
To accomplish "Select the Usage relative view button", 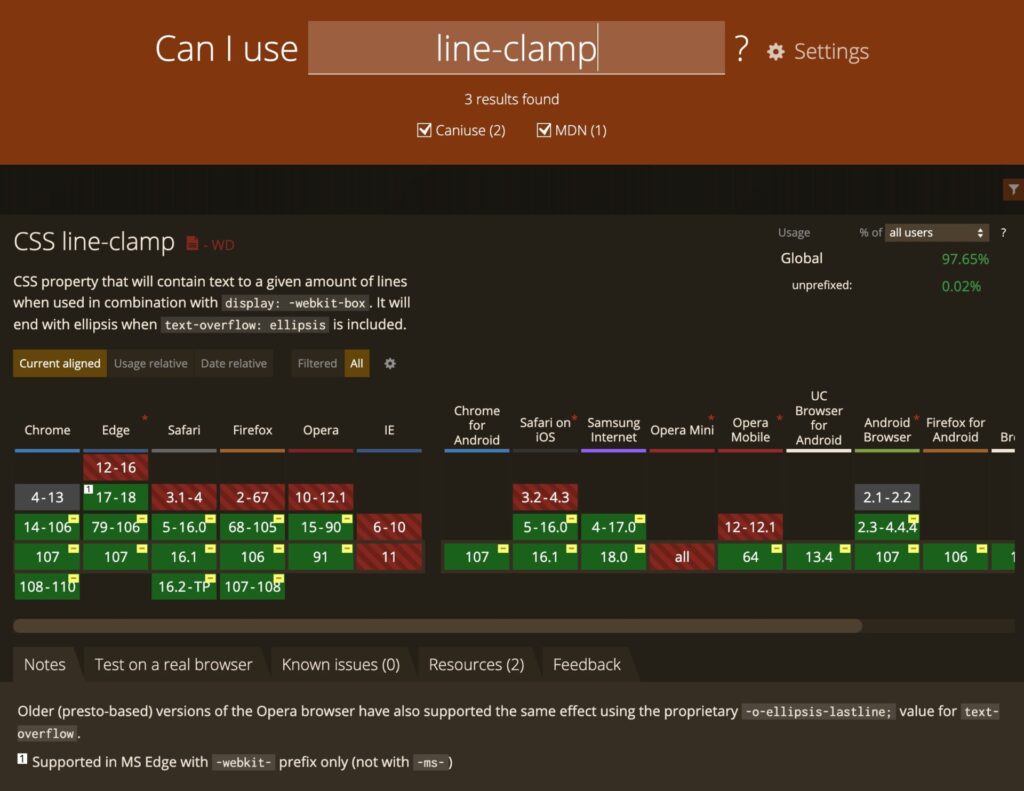I will tap(150, 364).
